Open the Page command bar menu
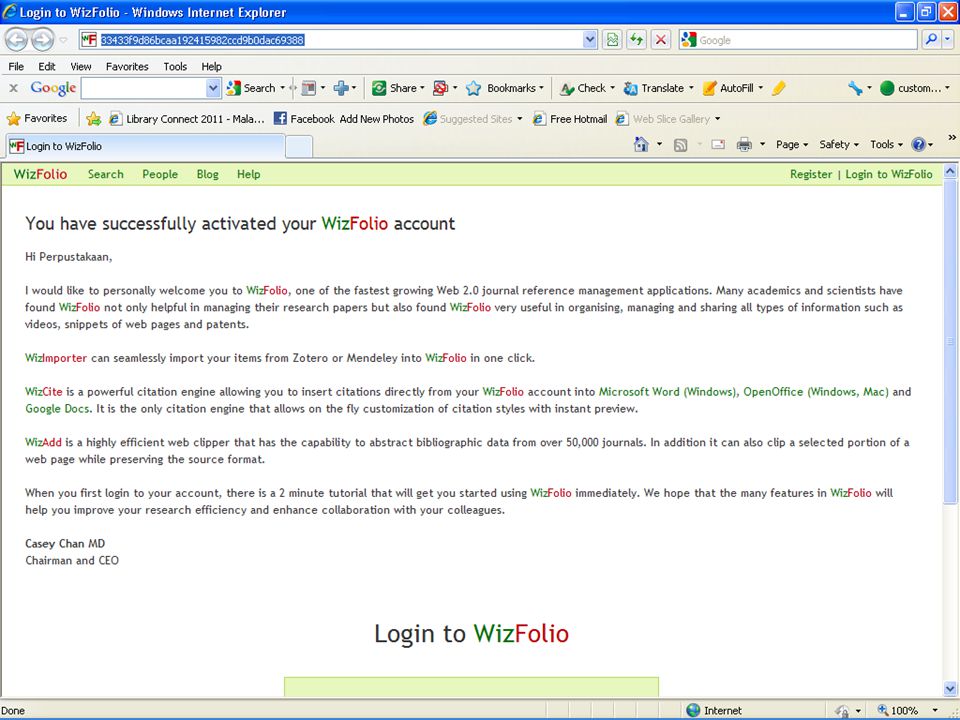Image resolution: width=960 pixels, height=720 pixels. point(792,144)
